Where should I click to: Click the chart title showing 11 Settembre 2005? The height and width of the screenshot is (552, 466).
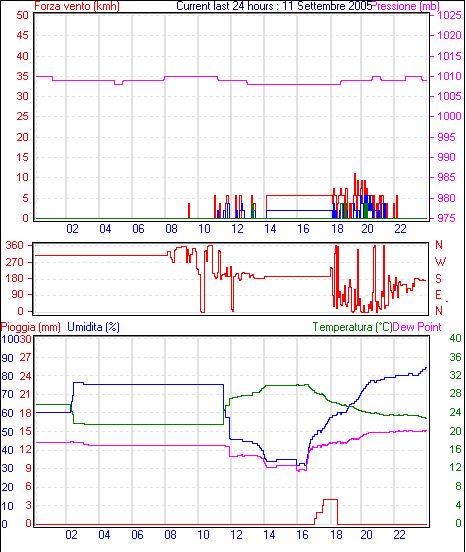tap(274, 6)
